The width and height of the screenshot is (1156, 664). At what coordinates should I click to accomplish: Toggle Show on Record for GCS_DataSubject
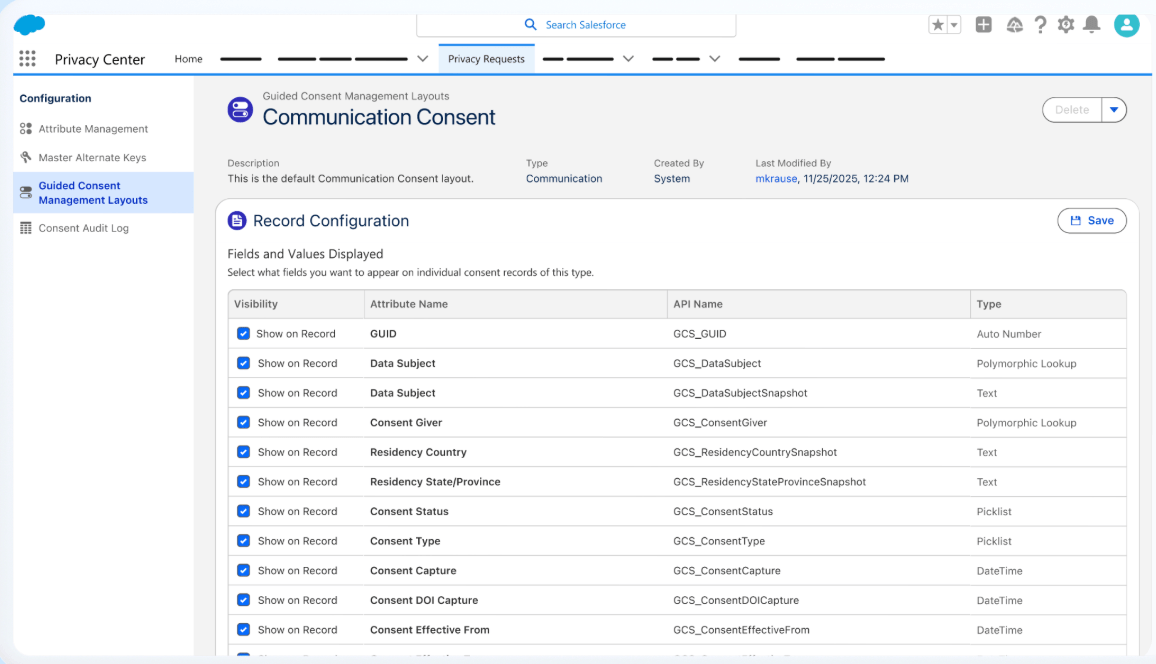coord(243,363)
